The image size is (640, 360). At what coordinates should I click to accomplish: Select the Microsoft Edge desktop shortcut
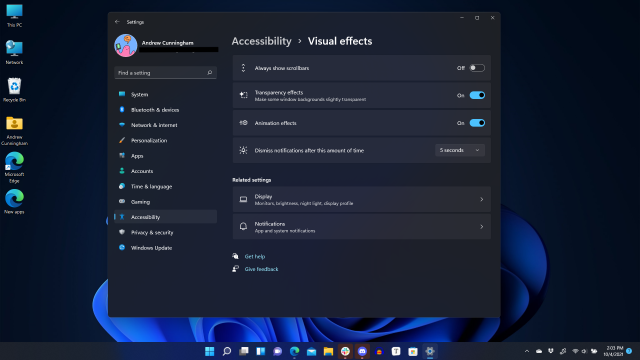point(14,167)
